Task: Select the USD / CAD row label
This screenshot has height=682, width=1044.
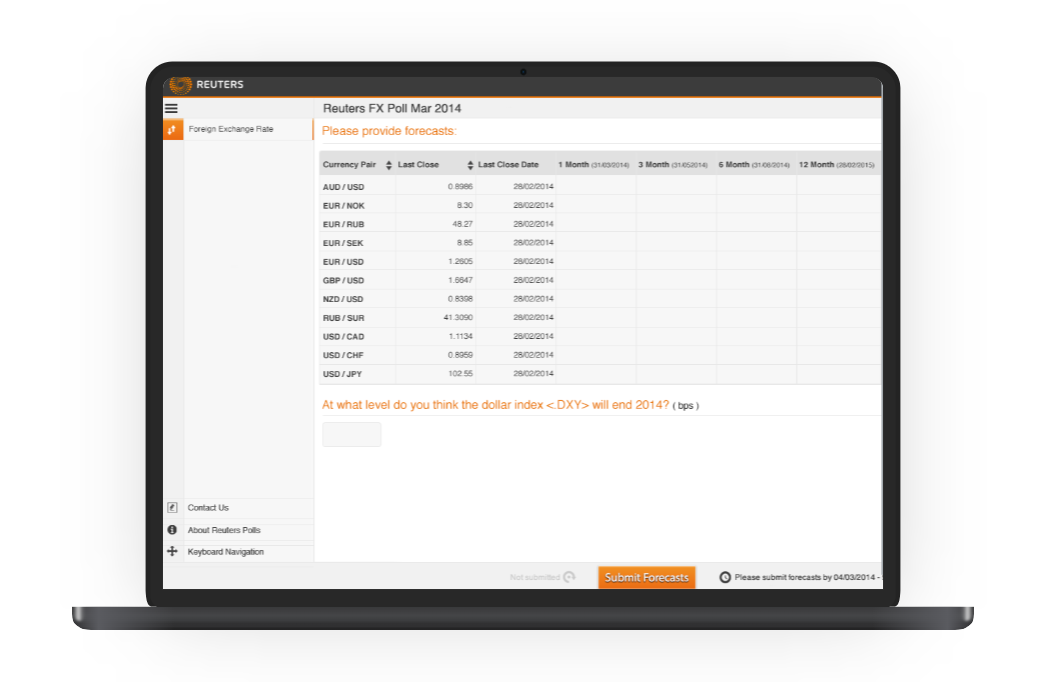Action: [x=344, y=336]
